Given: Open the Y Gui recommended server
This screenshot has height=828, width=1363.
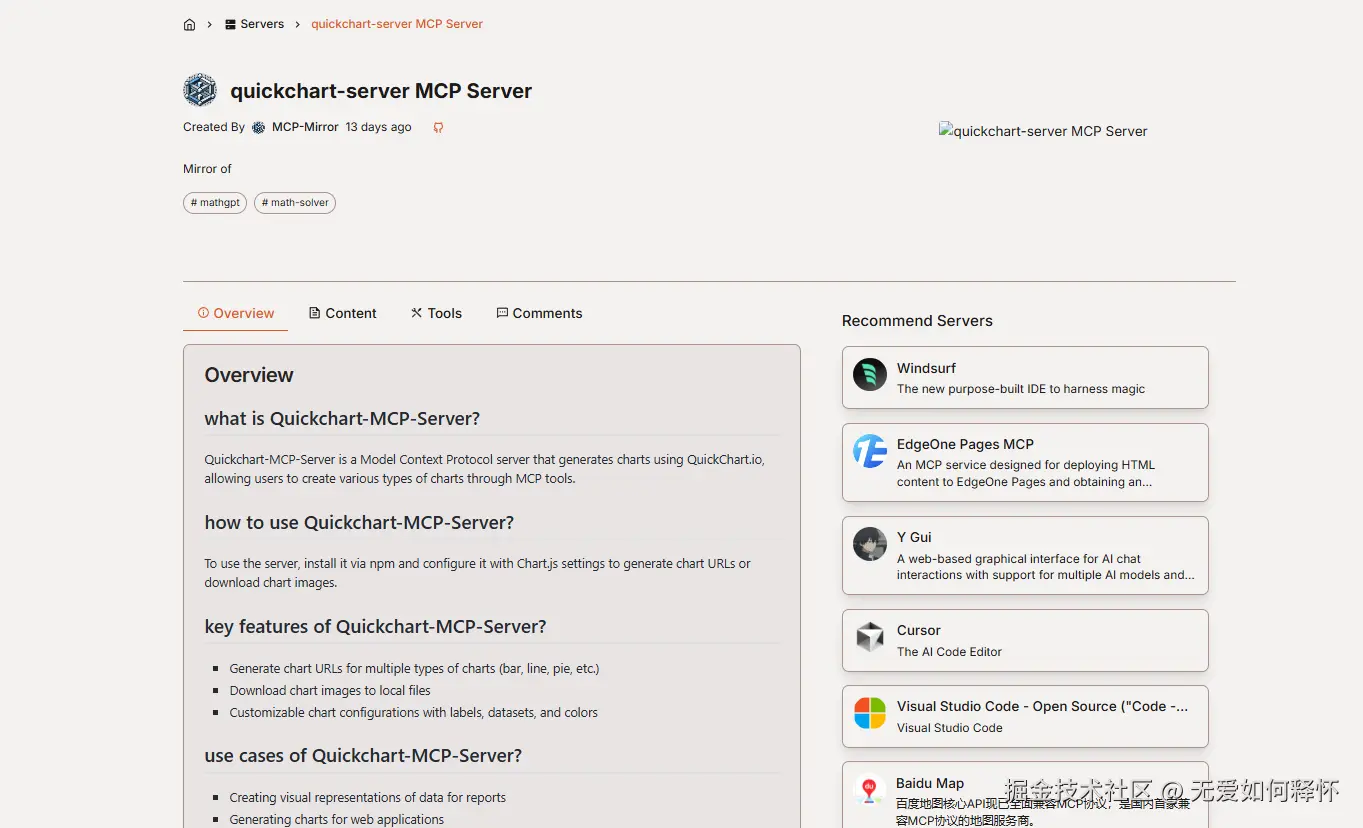Looking at the screenshot, I should click(x=1025, y=555).
